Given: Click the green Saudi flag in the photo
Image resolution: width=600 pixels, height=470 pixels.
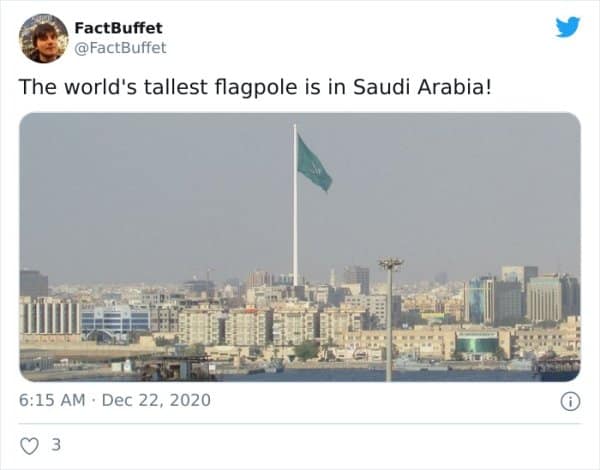Looking at the screenshot, I should pyautogui.click(x=313, y=163).
